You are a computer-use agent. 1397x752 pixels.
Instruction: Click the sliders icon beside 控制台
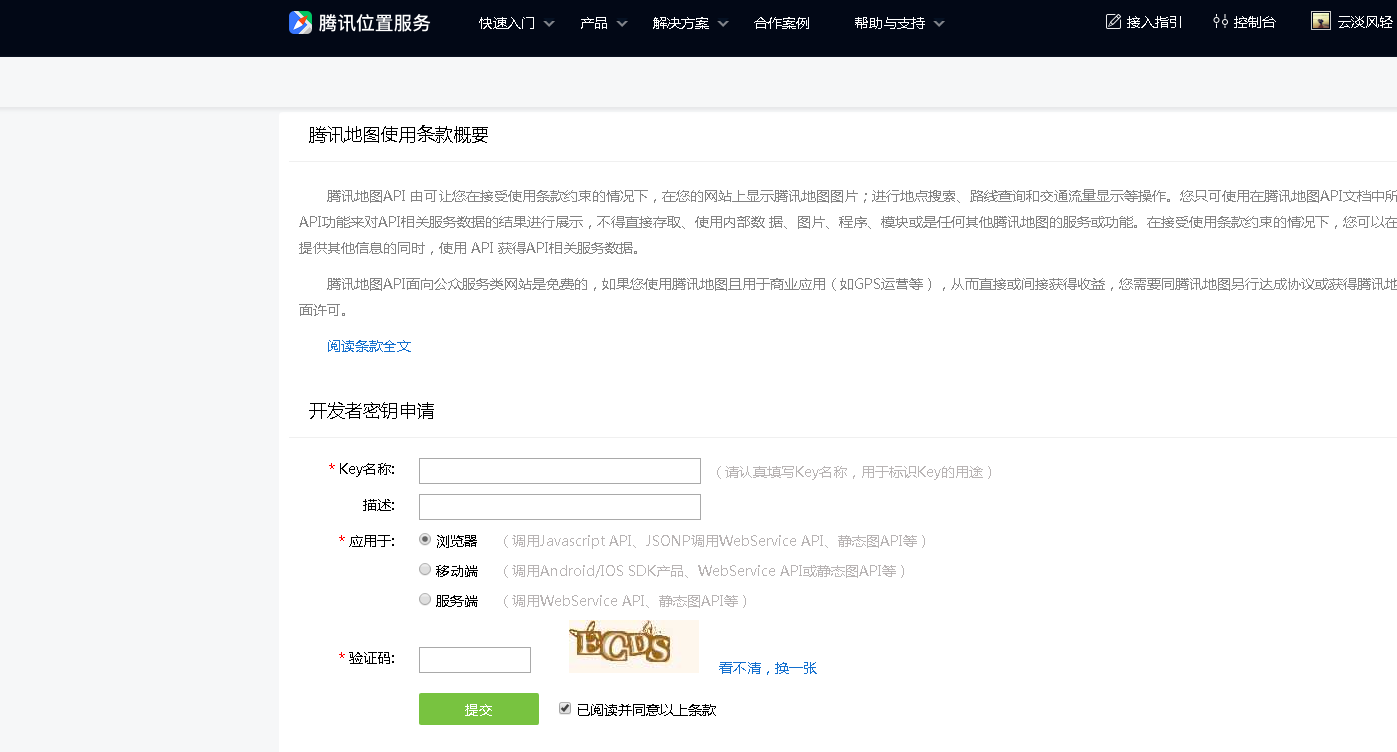1220,21
